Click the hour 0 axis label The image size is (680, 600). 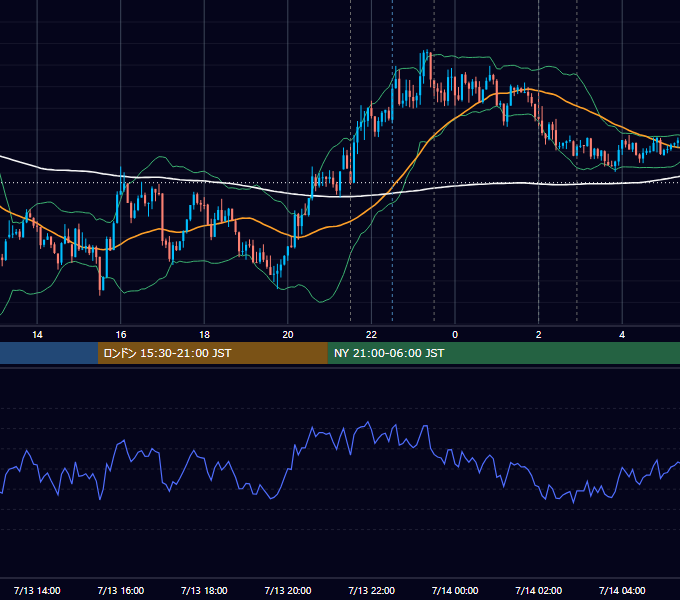(455, 335)
